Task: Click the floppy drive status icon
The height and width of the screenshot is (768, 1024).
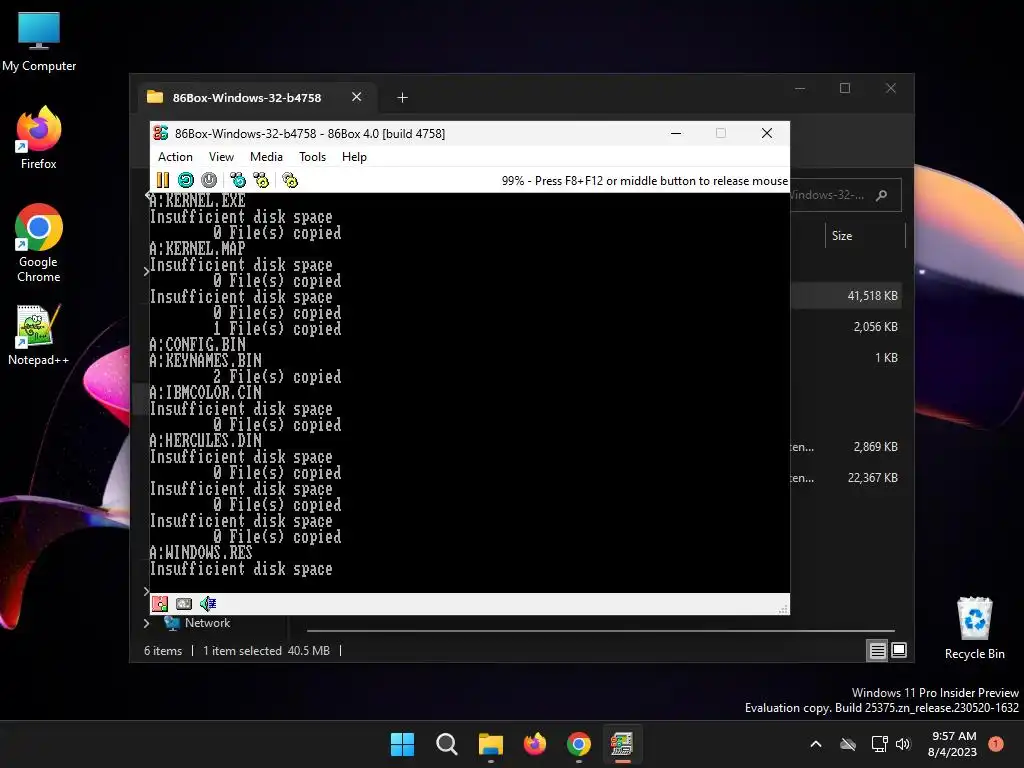Action: 160,604
